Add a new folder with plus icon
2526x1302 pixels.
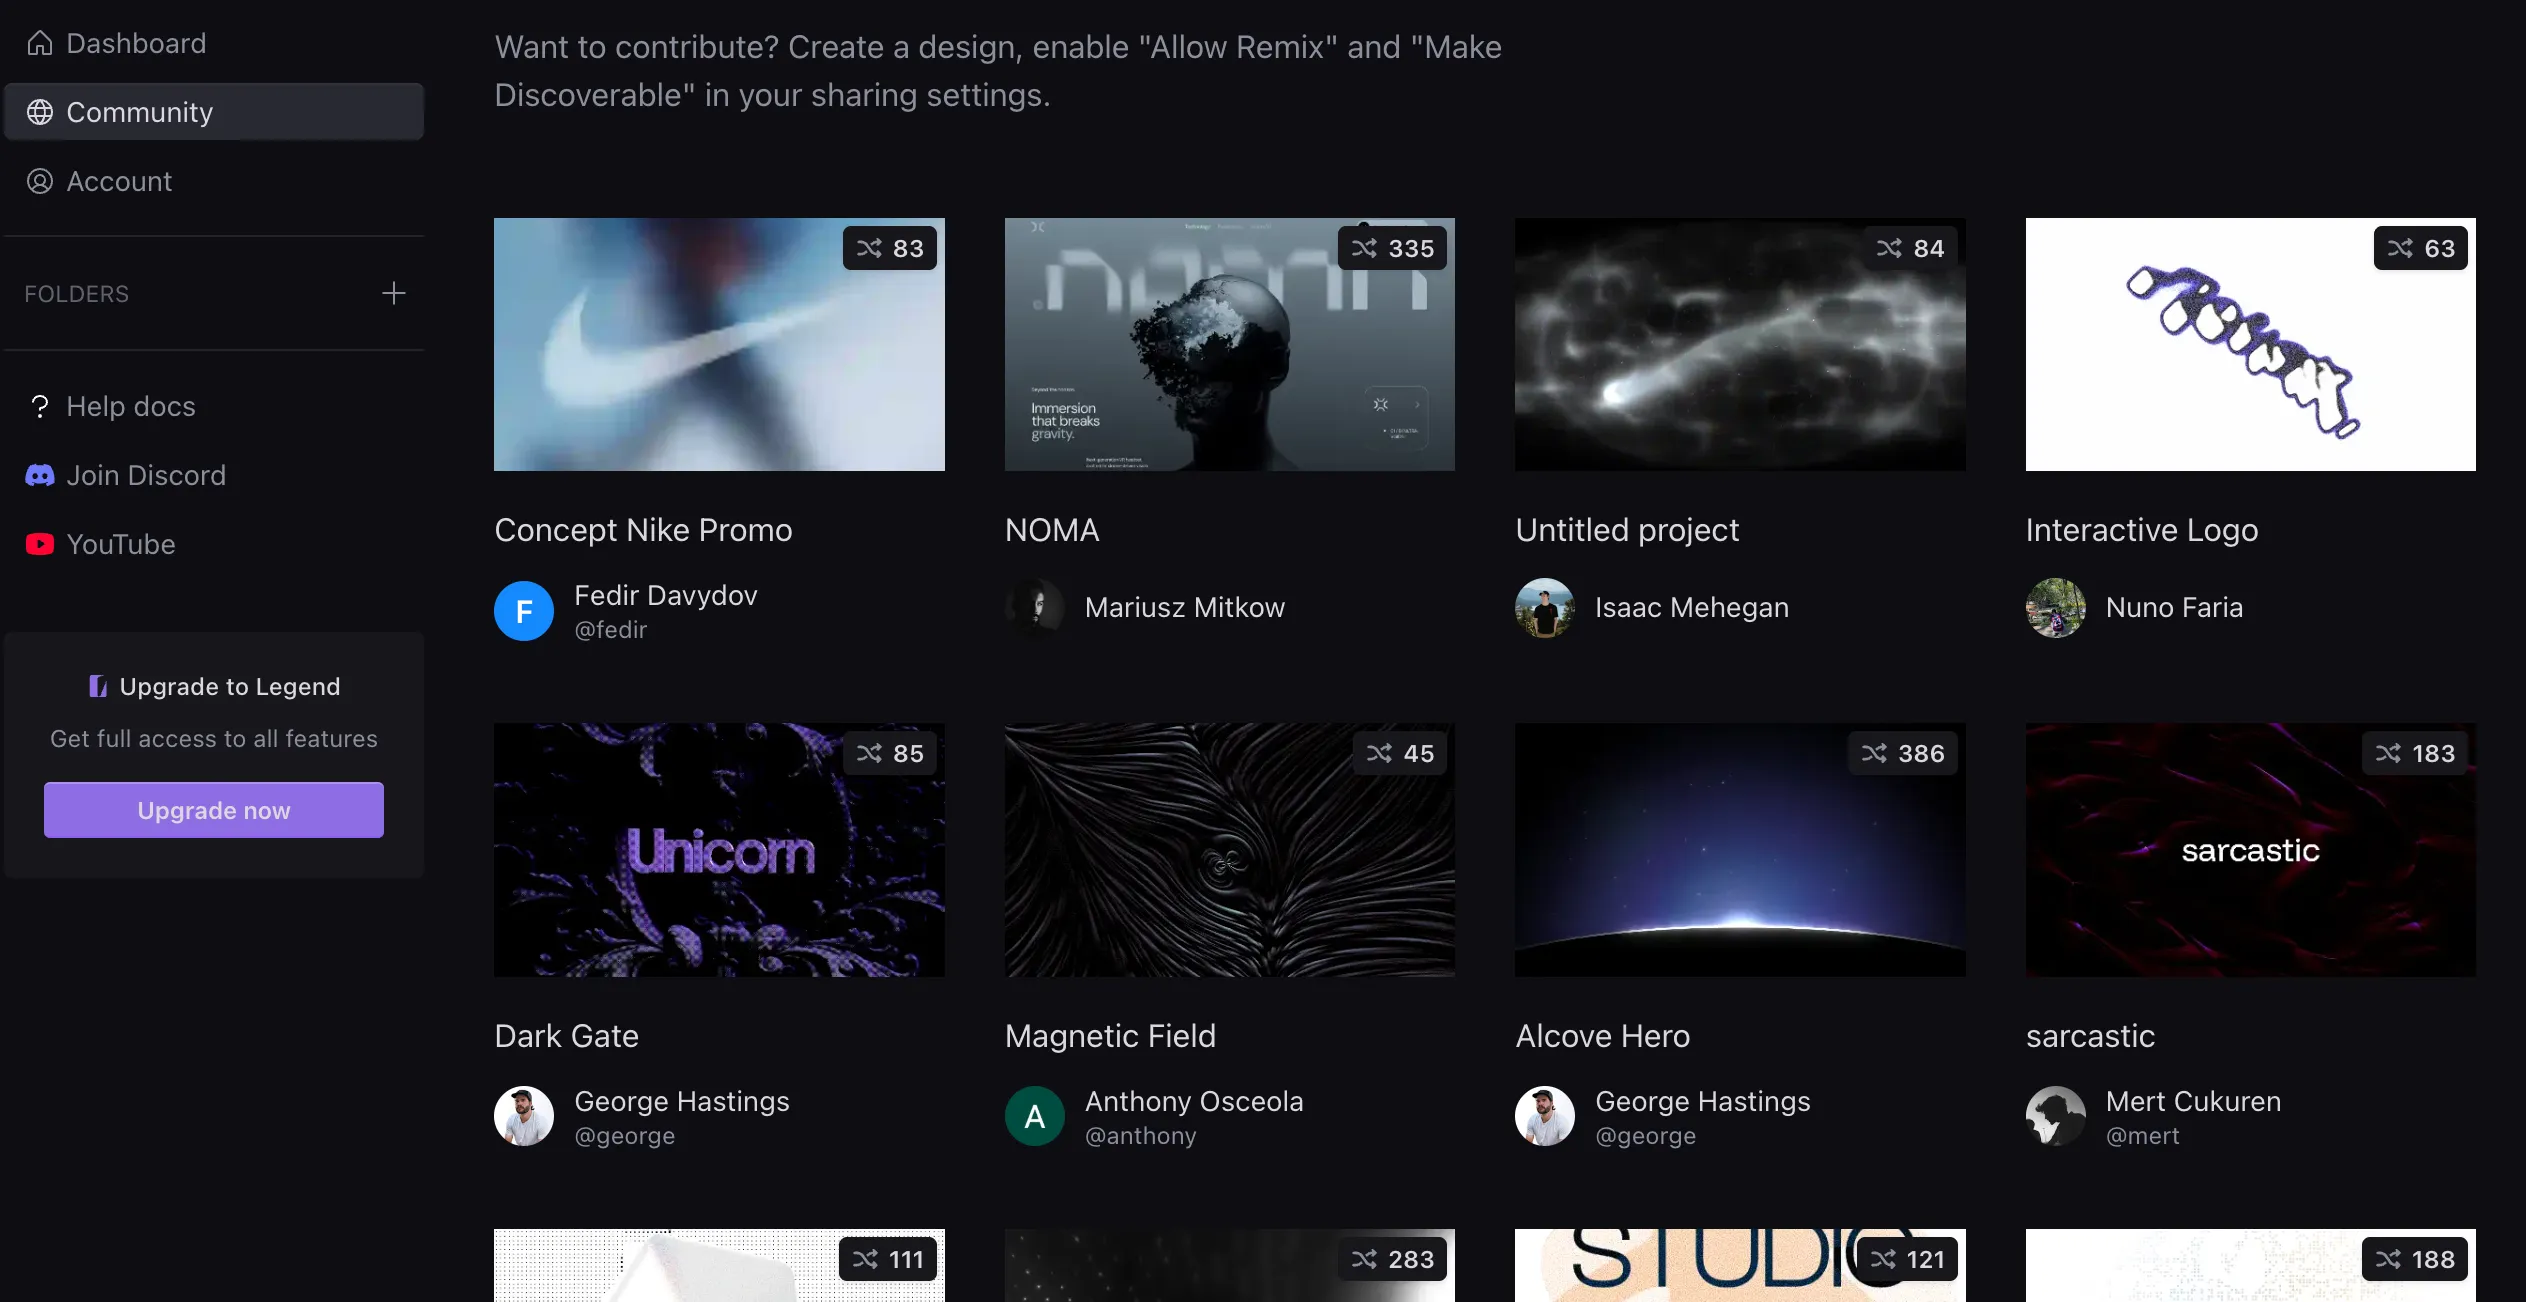pyautogui.click(x=394, y=293)
